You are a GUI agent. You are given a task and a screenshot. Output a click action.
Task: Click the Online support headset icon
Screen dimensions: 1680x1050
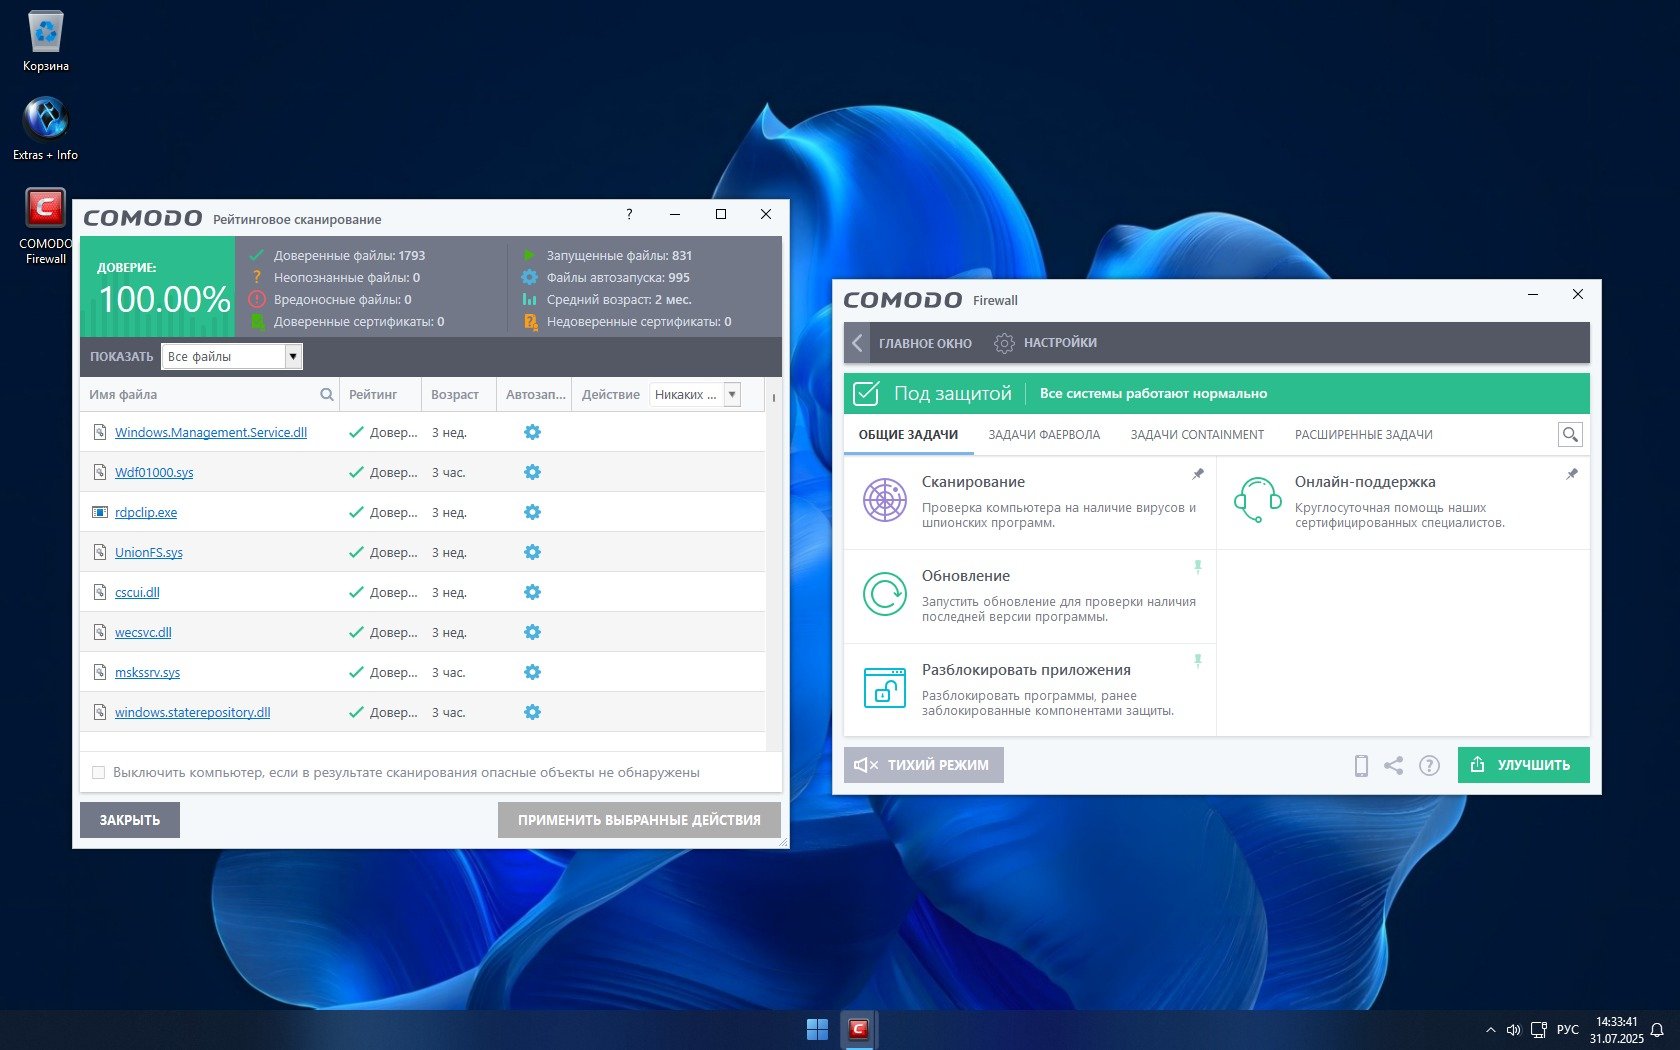[x=1257, y=500]
